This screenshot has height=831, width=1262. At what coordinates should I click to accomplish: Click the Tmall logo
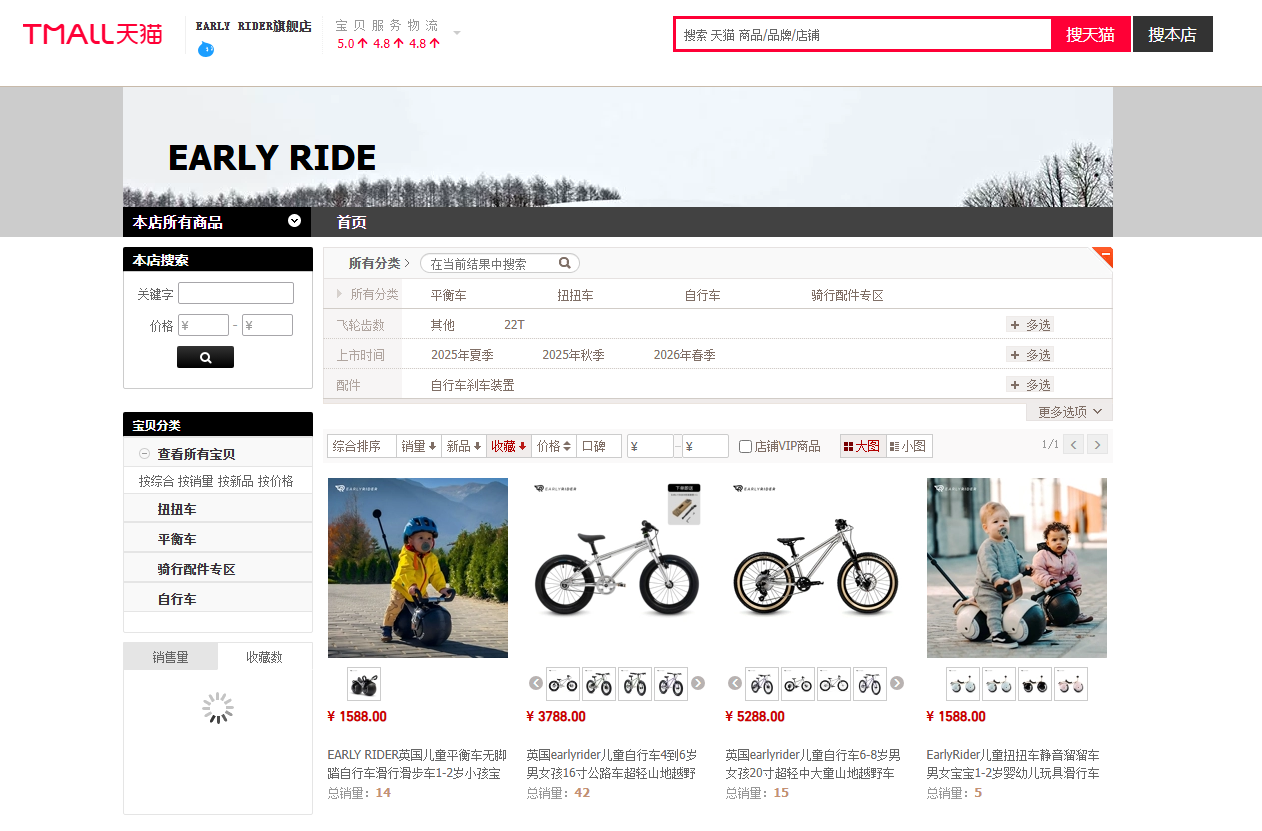tap(93, 34)
